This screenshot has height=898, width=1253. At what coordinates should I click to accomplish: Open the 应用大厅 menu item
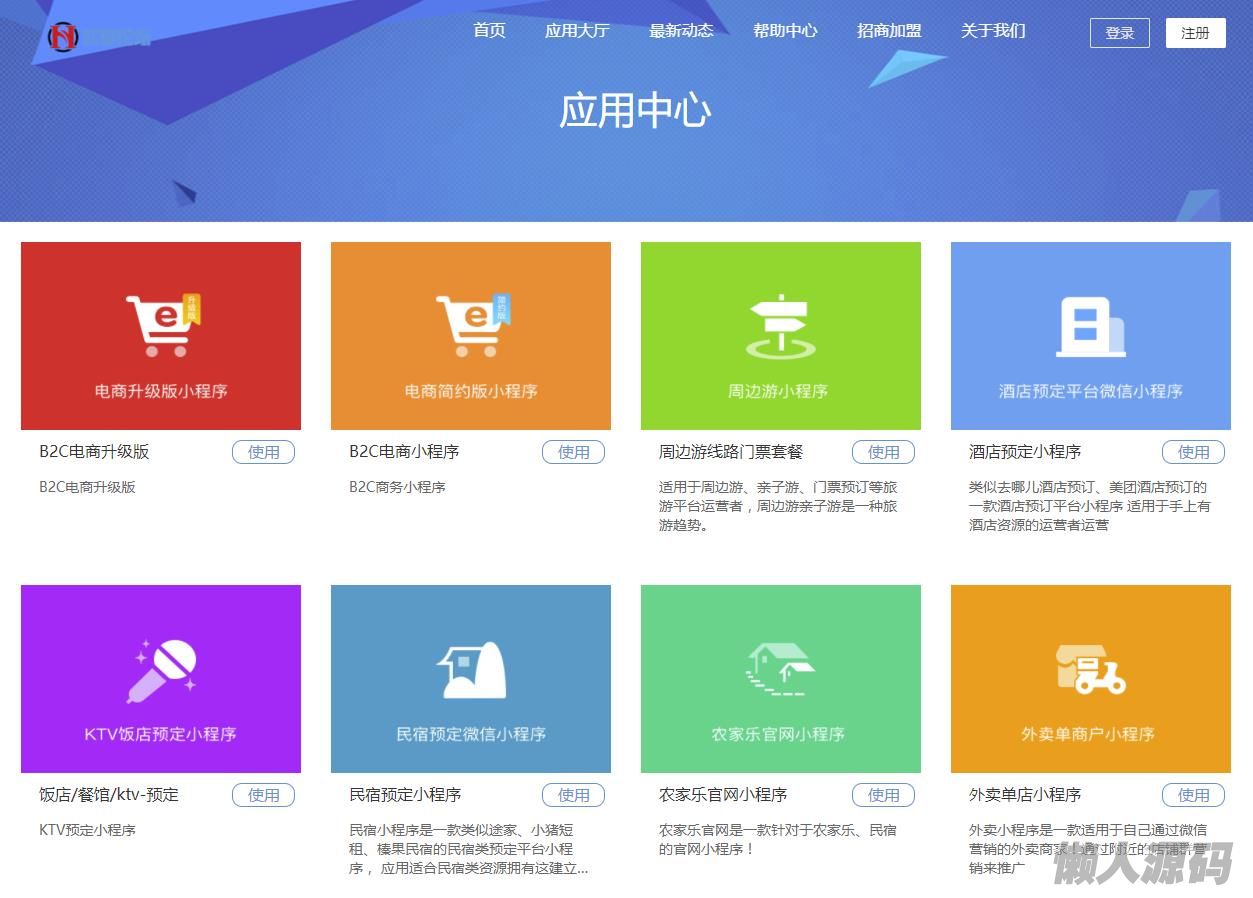point(577,31)
